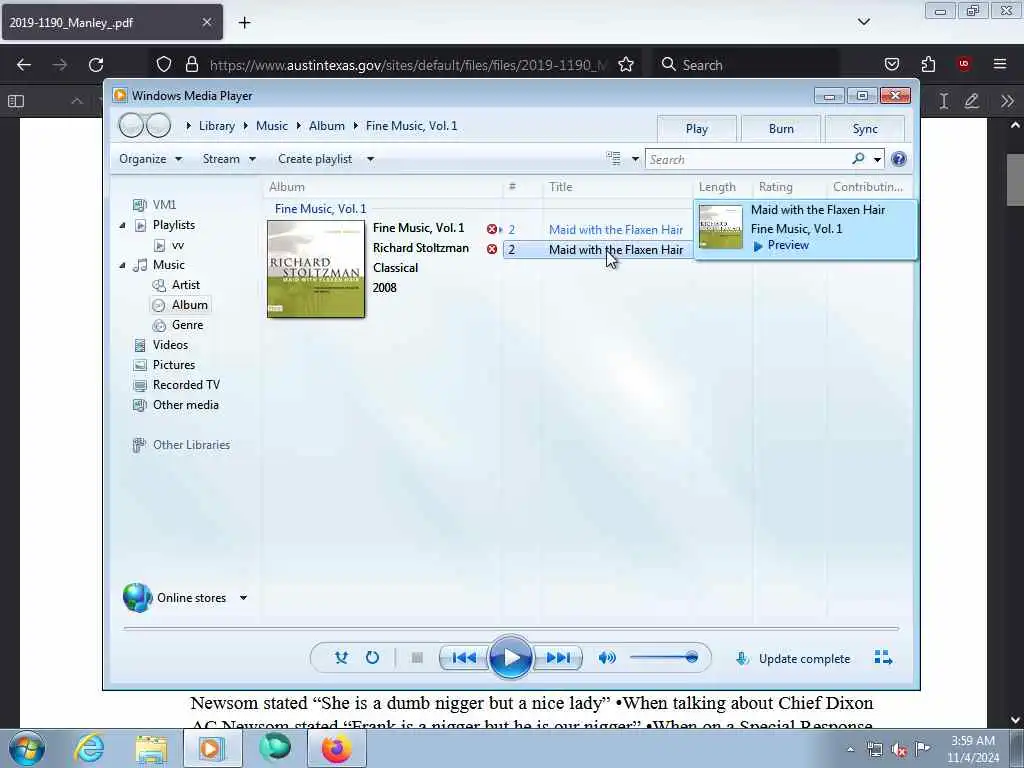
Task: Switch to Now Playing view
Action: (883, 658)
